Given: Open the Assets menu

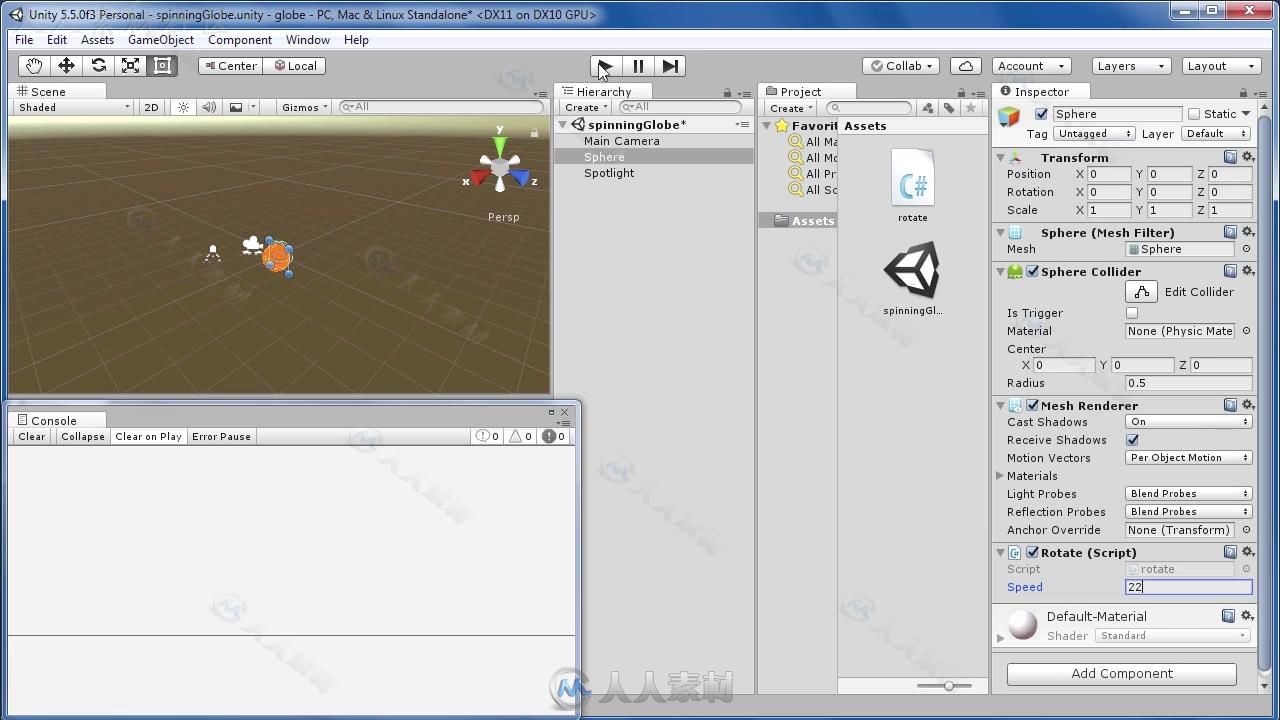Looking at the screenshot, I should (x=97, y=40).
